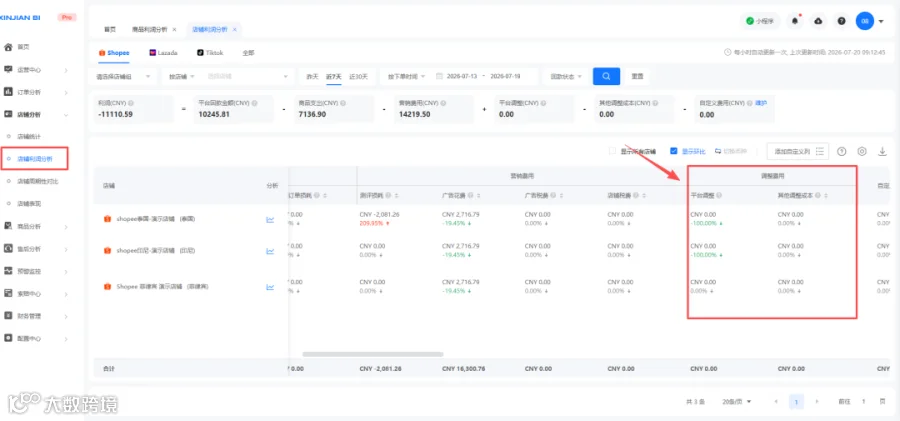Viewport: 900px width, 421px height.
Task: Check the 显示所有店铺 checkbox
Action: pyautogui.click(x=612, y=151)
